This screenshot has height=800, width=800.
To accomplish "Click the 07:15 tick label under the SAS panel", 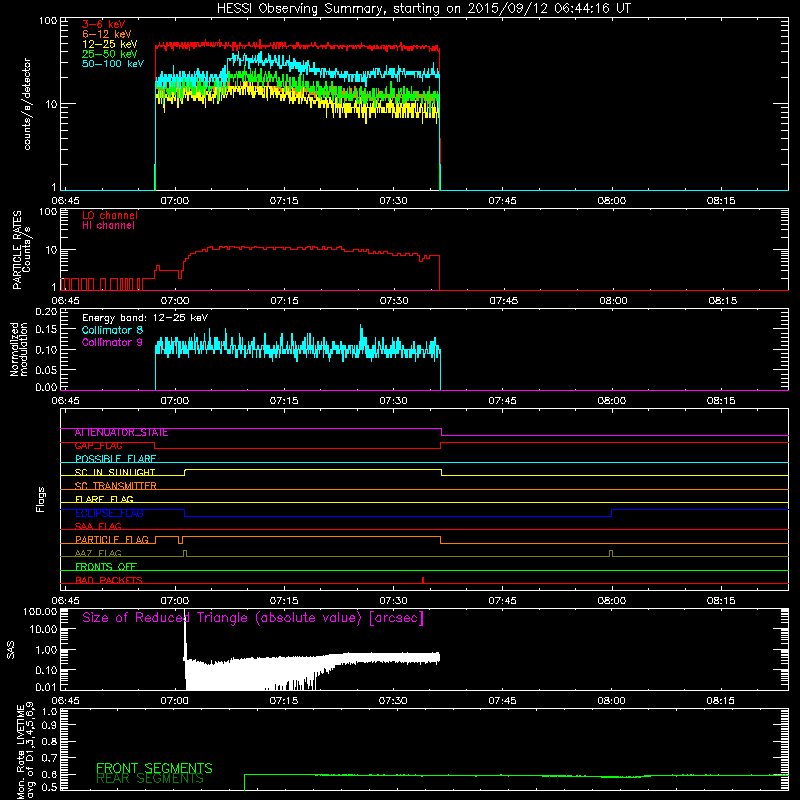I will pyautogui.click(x=284, y=701).
